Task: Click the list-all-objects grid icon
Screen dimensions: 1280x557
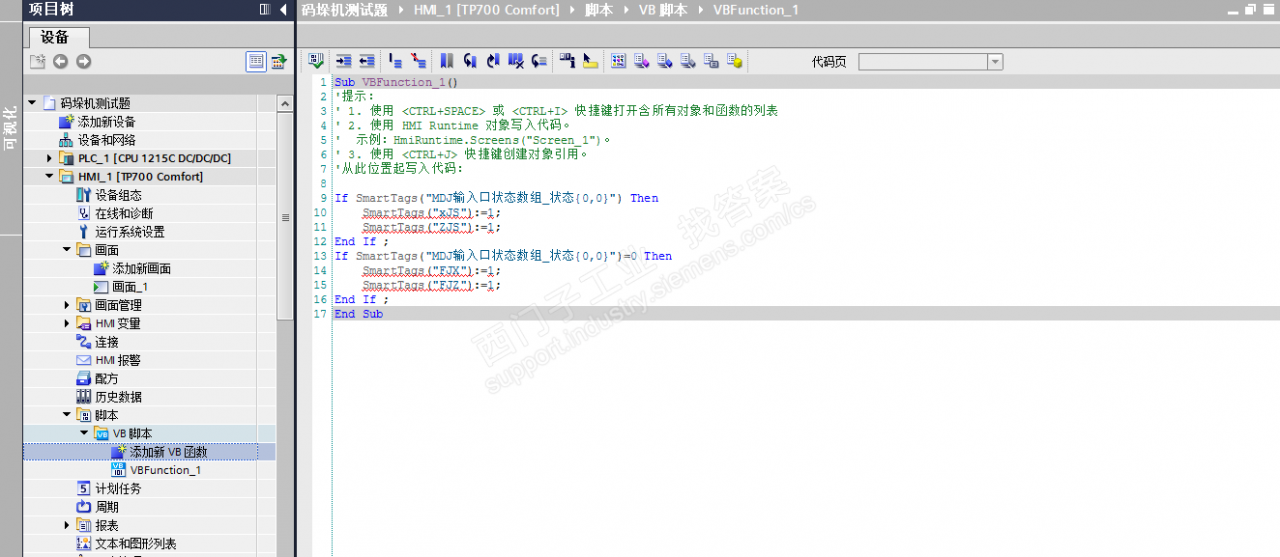Action: coord(618,61)
